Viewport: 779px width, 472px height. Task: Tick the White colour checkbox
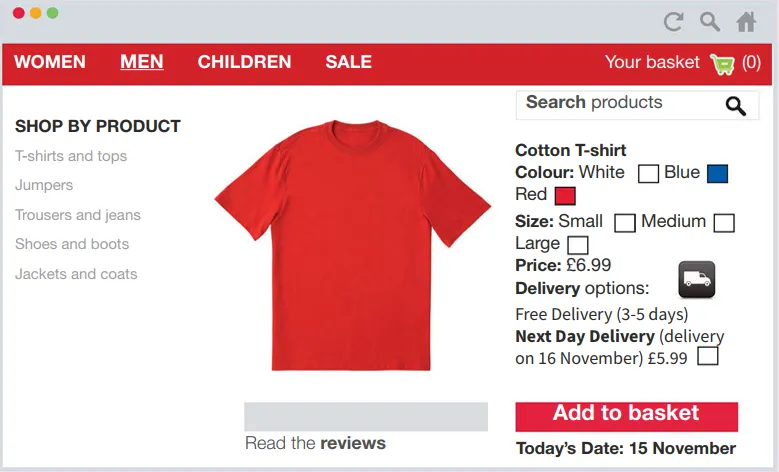click(648, 174)
